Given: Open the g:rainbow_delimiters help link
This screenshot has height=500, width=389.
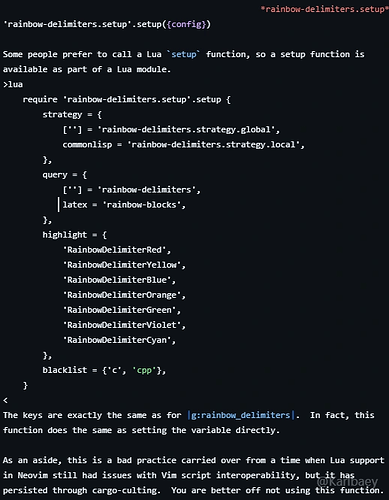Looking at the screenshot, I should [x=241, y=415].
